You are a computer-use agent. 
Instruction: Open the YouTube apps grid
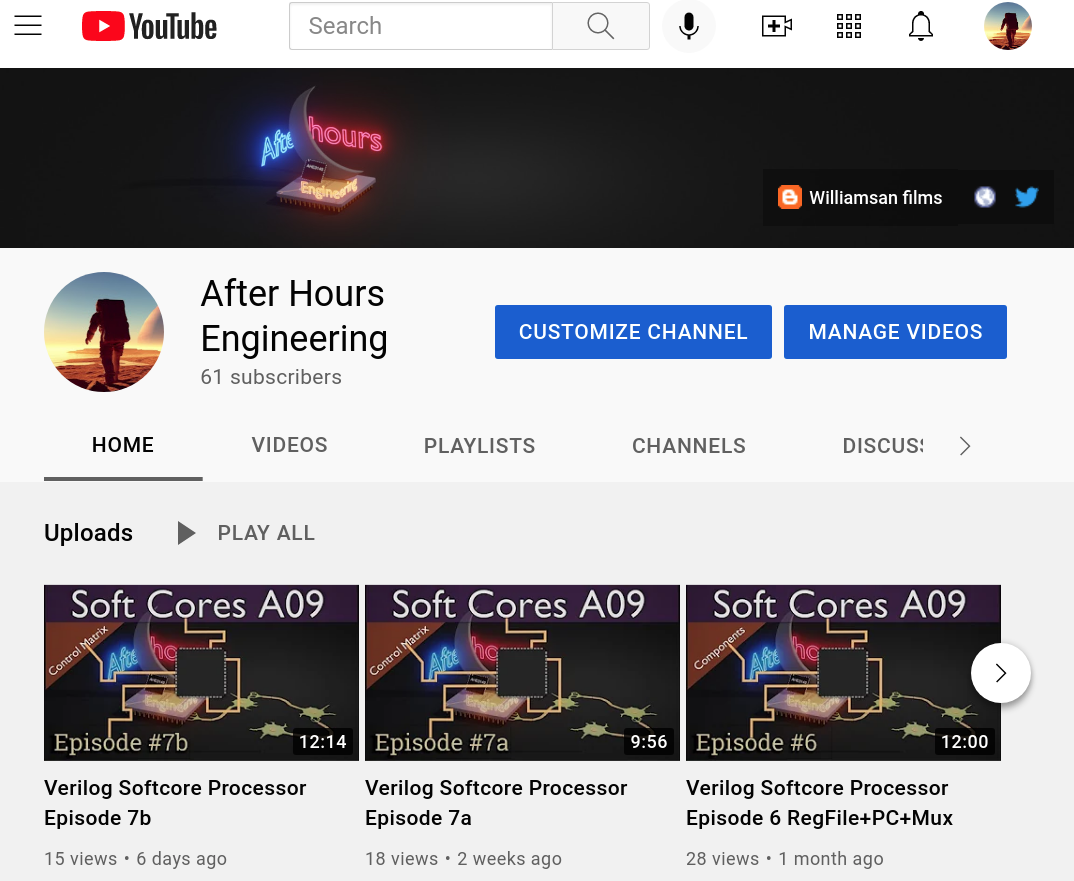[849, 26]
